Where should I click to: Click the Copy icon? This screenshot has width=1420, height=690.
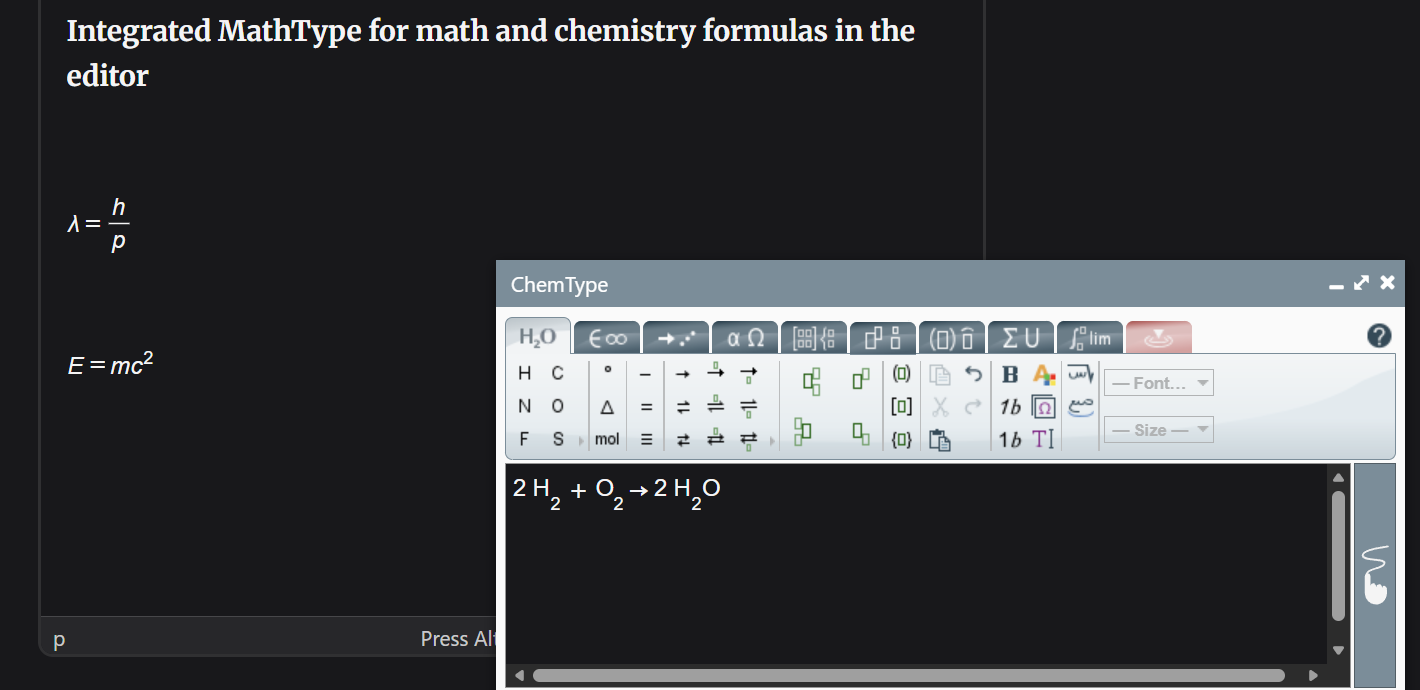pyautogui.click(x=940, y=375)
